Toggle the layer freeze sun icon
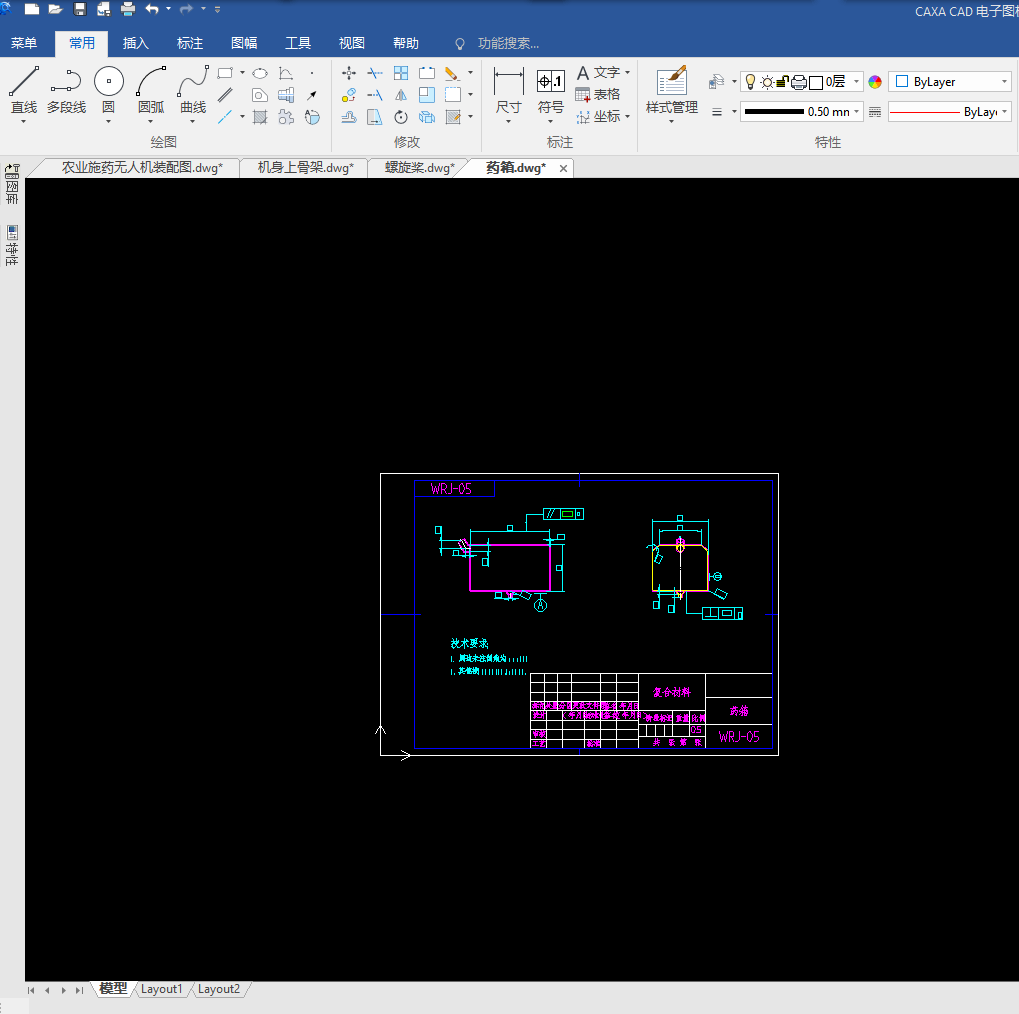The image size is (1019, 1014). [x=767, y=82]
